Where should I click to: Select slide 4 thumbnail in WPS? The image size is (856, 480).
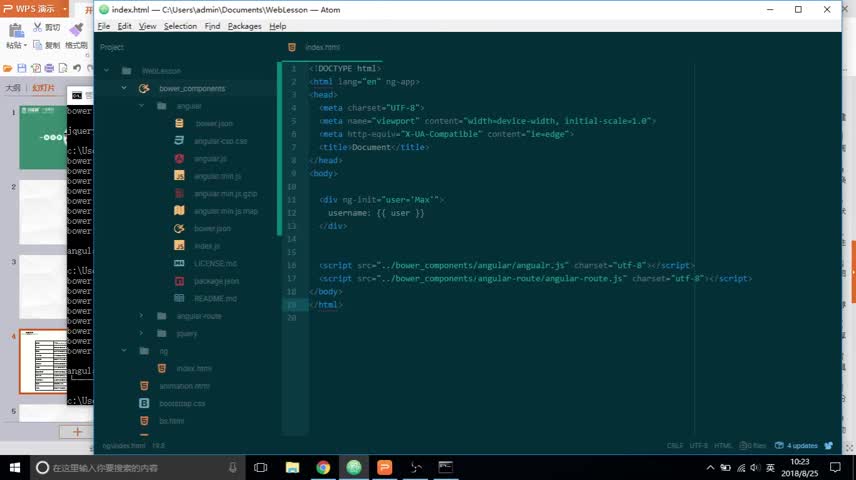pos(43,361)
